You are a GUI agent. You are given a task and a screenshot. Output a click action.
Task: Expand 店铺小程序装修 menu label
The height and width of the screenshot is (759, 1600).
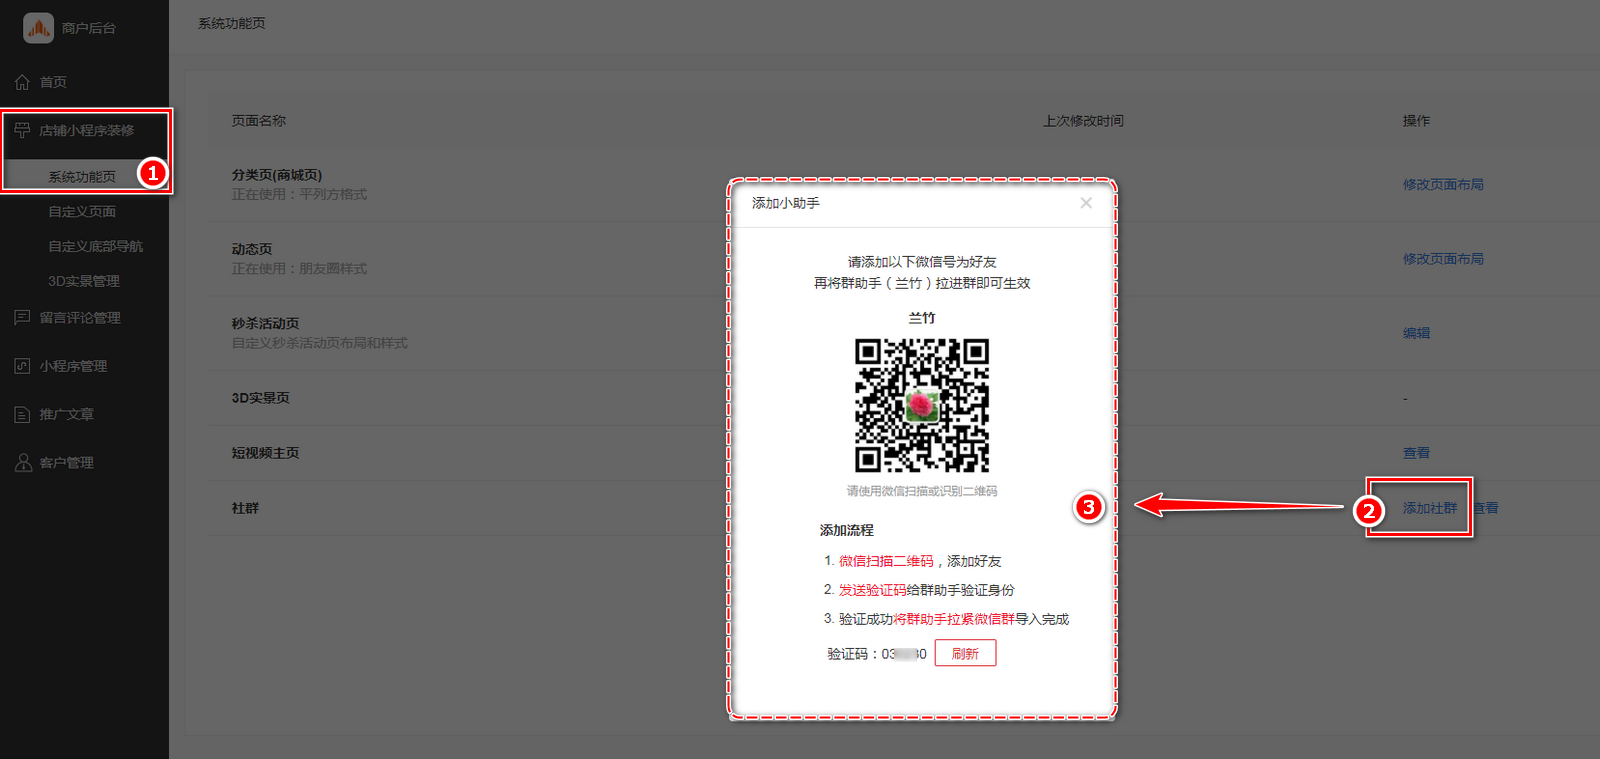point(87,130)
